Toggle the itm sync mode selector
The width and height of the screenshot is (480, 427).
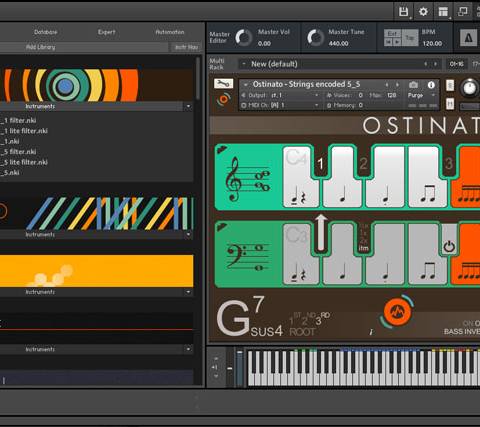364,248
